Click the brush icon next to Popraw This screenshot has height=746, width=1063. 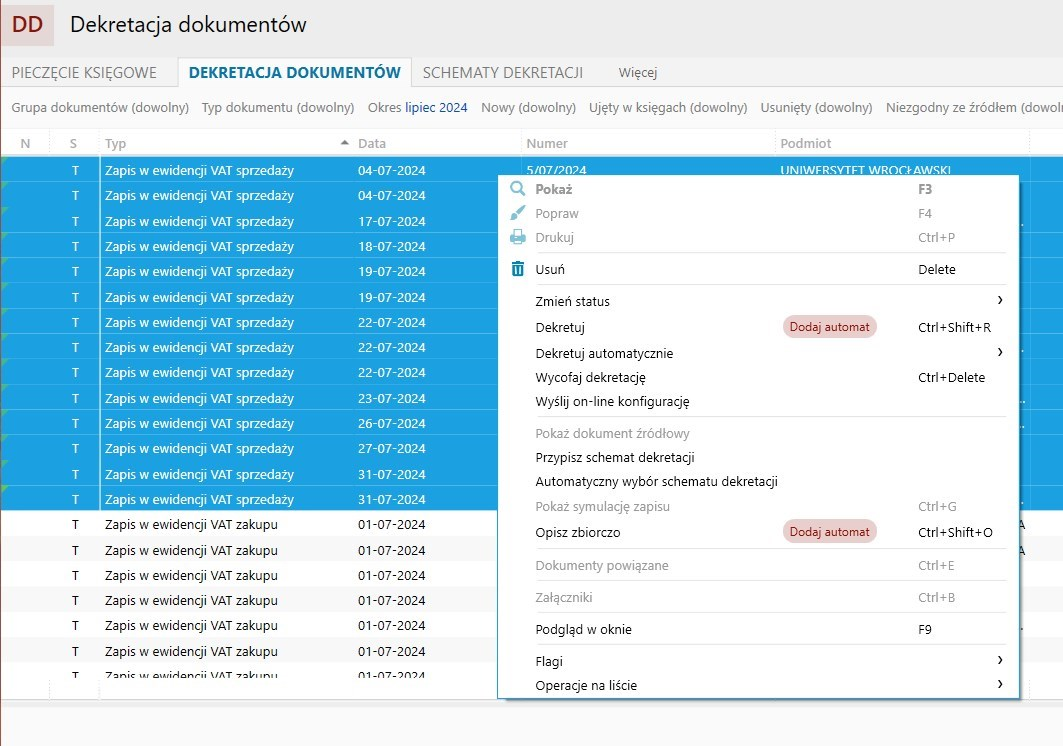(517, 213)
